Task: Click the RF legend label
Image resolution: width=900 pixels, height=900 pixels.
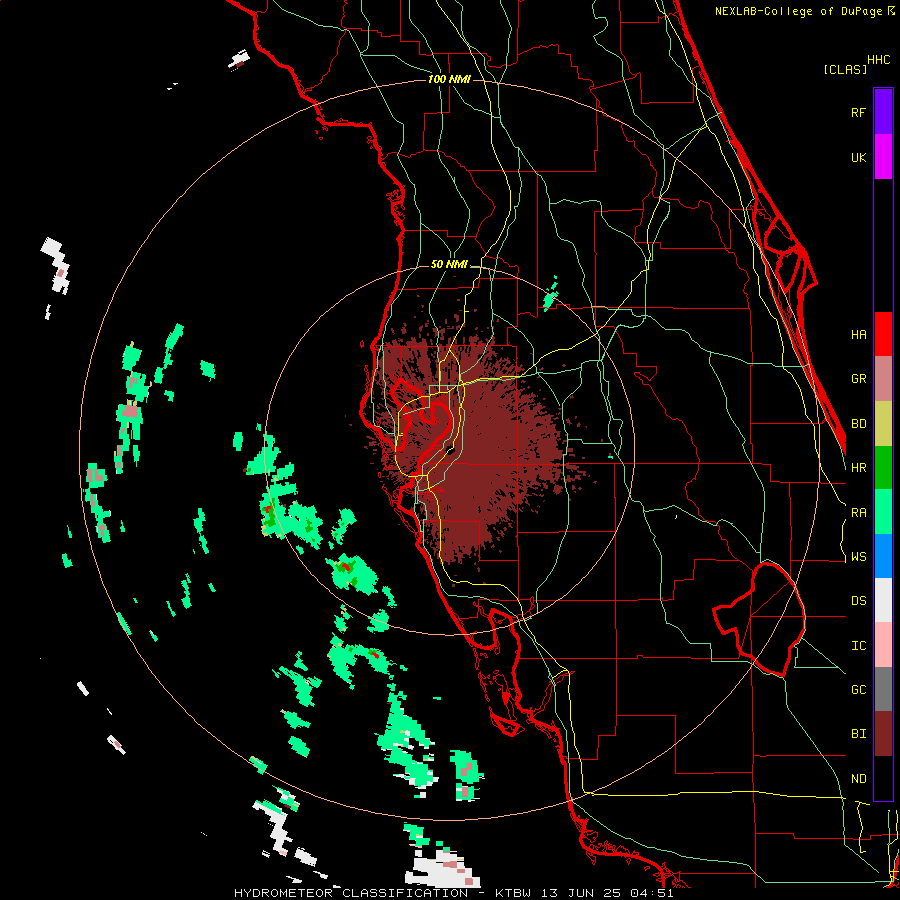Action: click(x=858, y=112)
